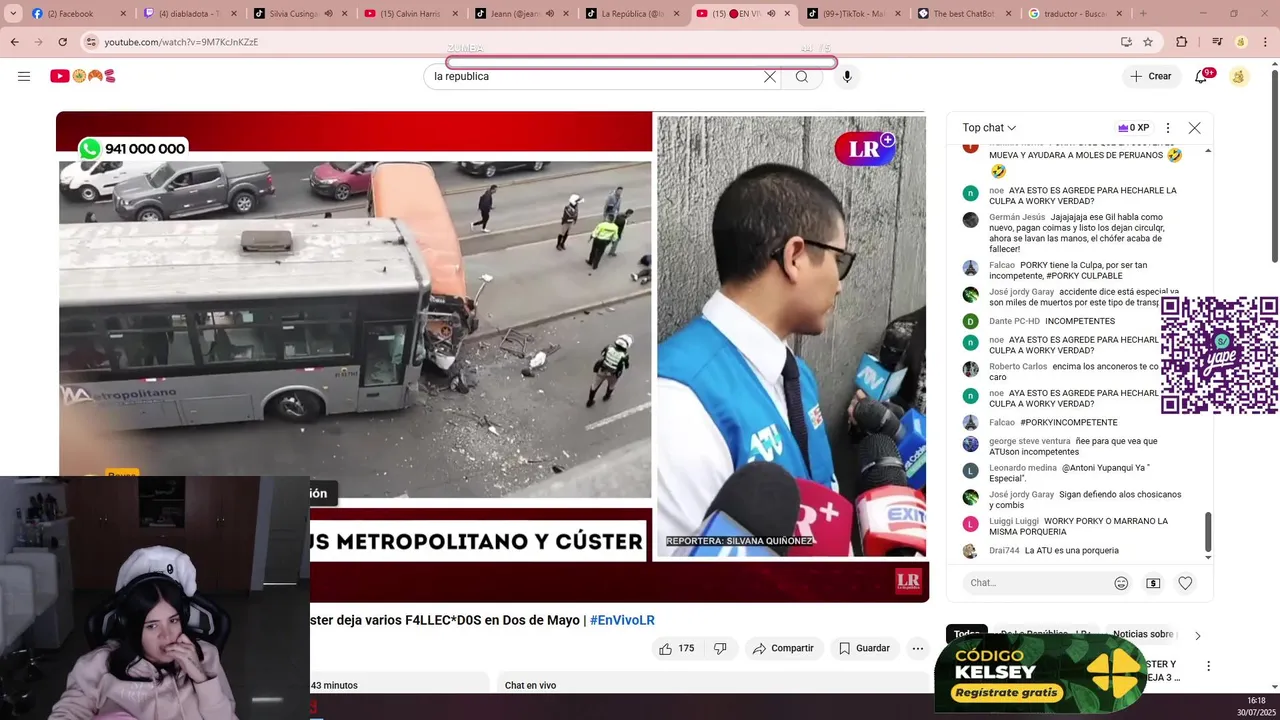Open emoji picker in chat box
The height and width of the screenshot is (720, 1280).
(x=1121, y=583)
